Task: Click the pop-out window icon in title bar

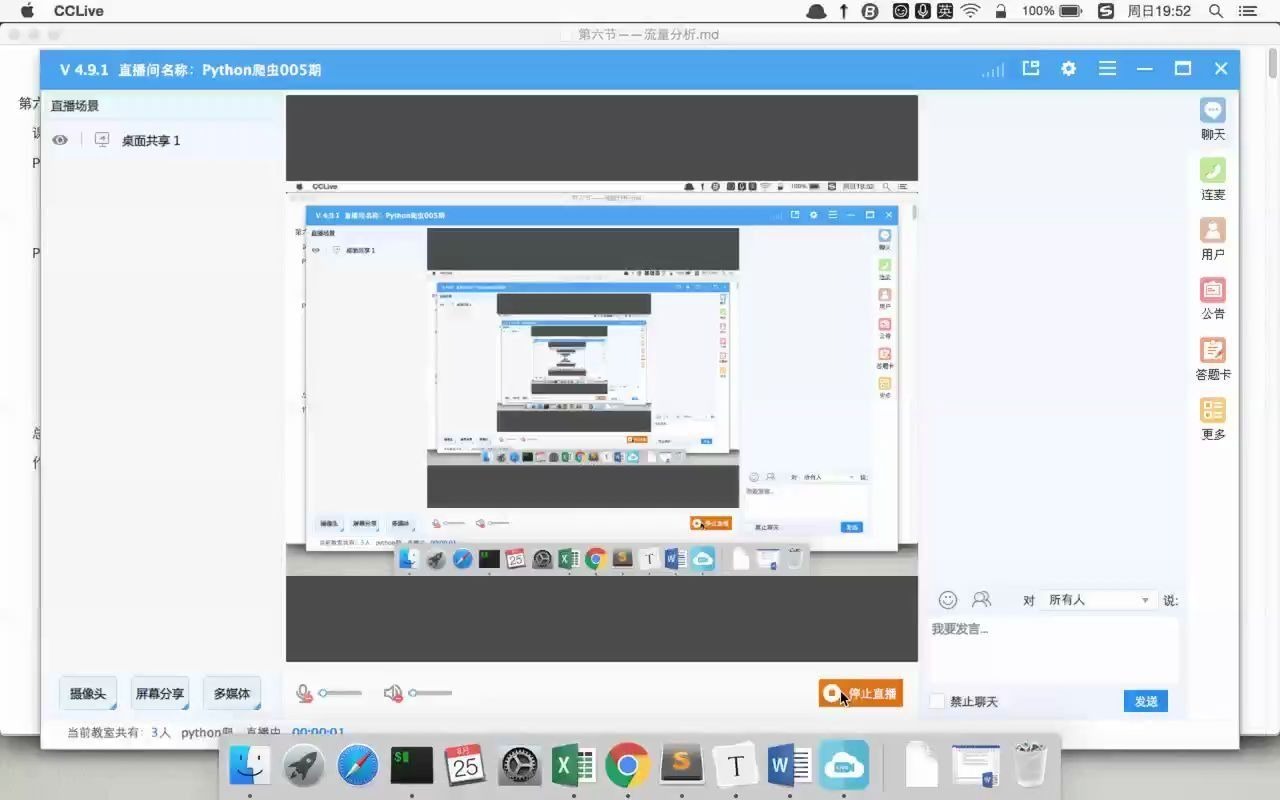Action: pos(1031,68)
